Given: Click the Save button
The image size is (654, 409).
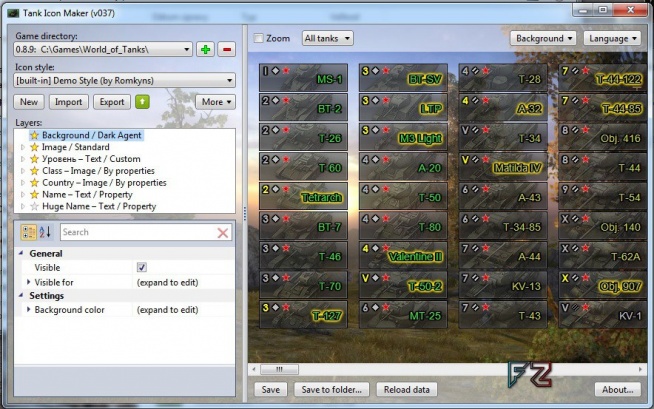Looking at the screenshot, I should coord(271,389).
